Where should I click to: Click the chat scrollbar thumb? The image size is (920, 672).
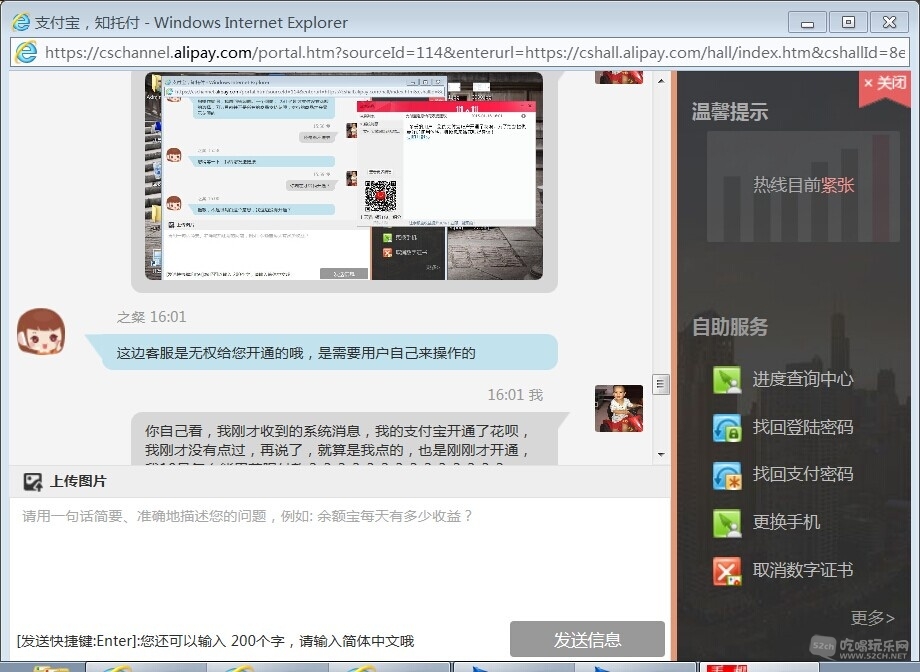[661, 384]
